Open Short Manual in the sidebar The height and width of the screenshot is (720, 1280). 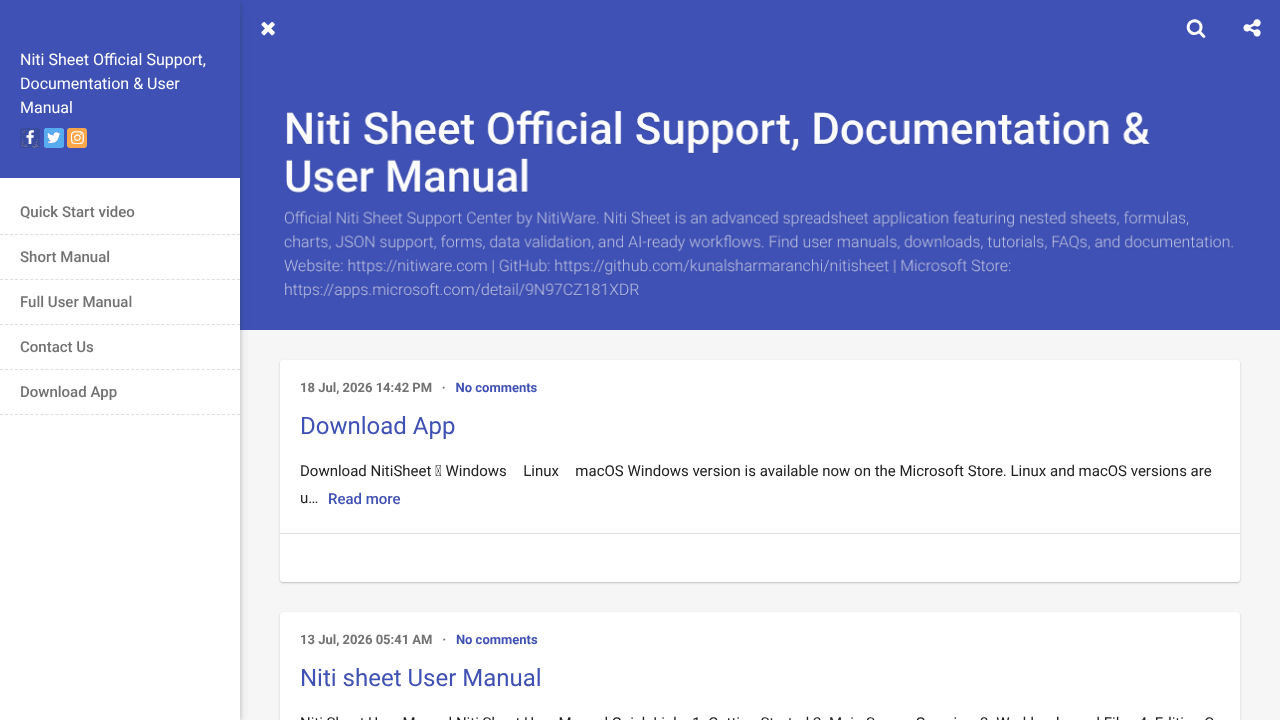point(120,257)
